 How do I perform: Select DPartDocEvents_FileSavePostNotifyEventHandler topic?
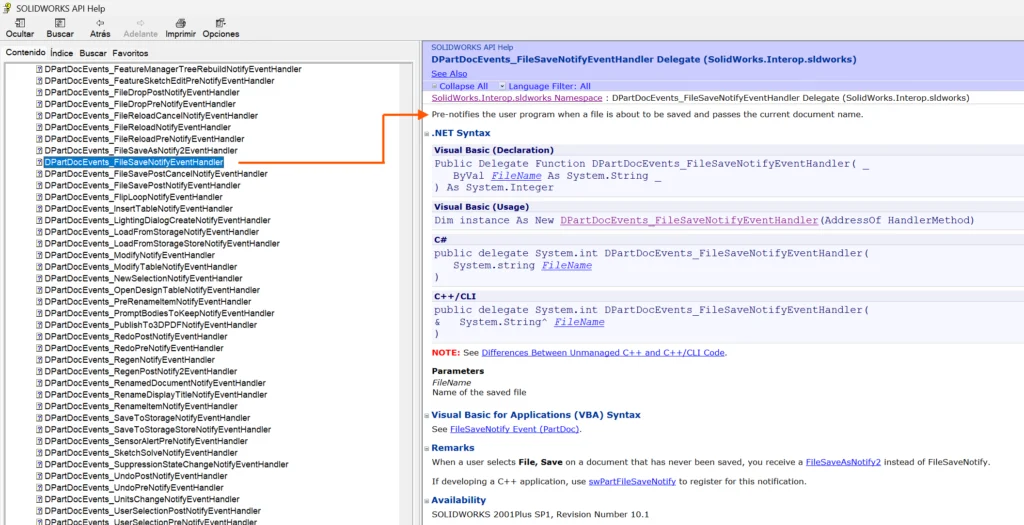(x=140, y=185)
